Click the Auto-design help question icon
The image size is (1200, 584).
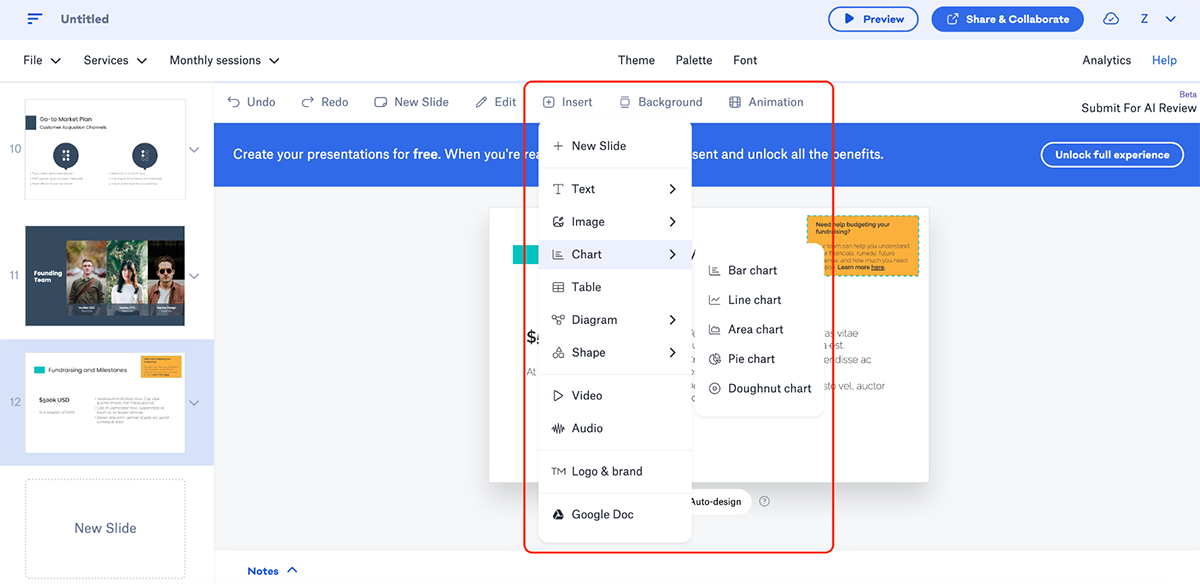point(765,501)
